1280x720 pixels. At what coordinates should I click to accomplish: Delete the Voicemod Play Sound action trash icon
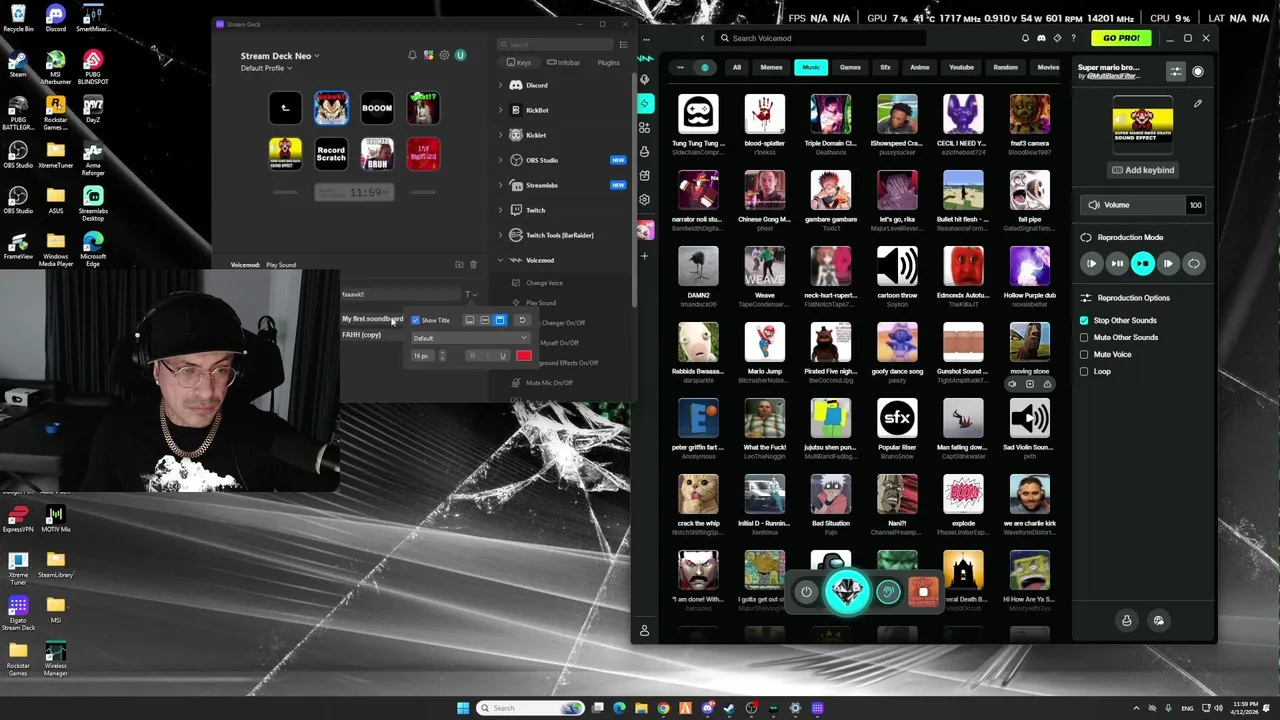(474, 265)
